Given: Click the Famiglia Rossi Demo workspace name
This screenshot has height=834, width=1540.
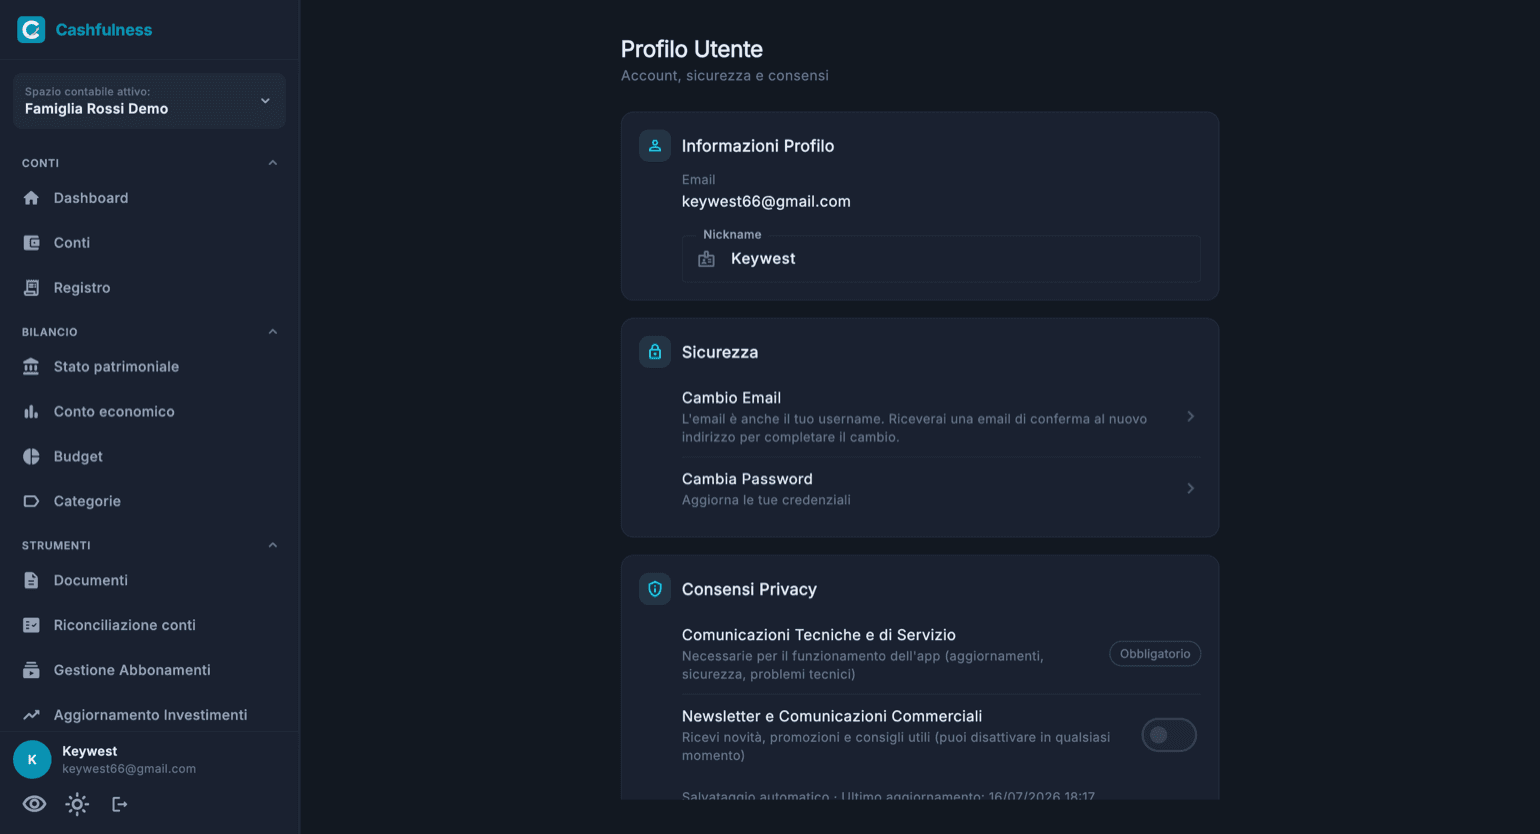Looking at the screenshot, I should (96, 109).
